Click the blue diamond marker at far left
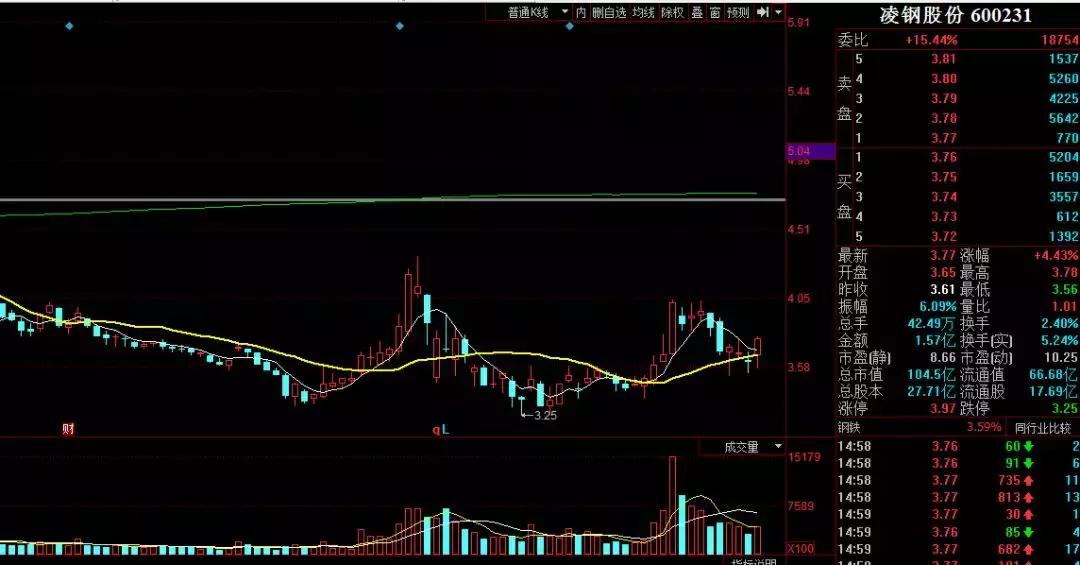The image size is (1080, 565). (x=69, y=26)
